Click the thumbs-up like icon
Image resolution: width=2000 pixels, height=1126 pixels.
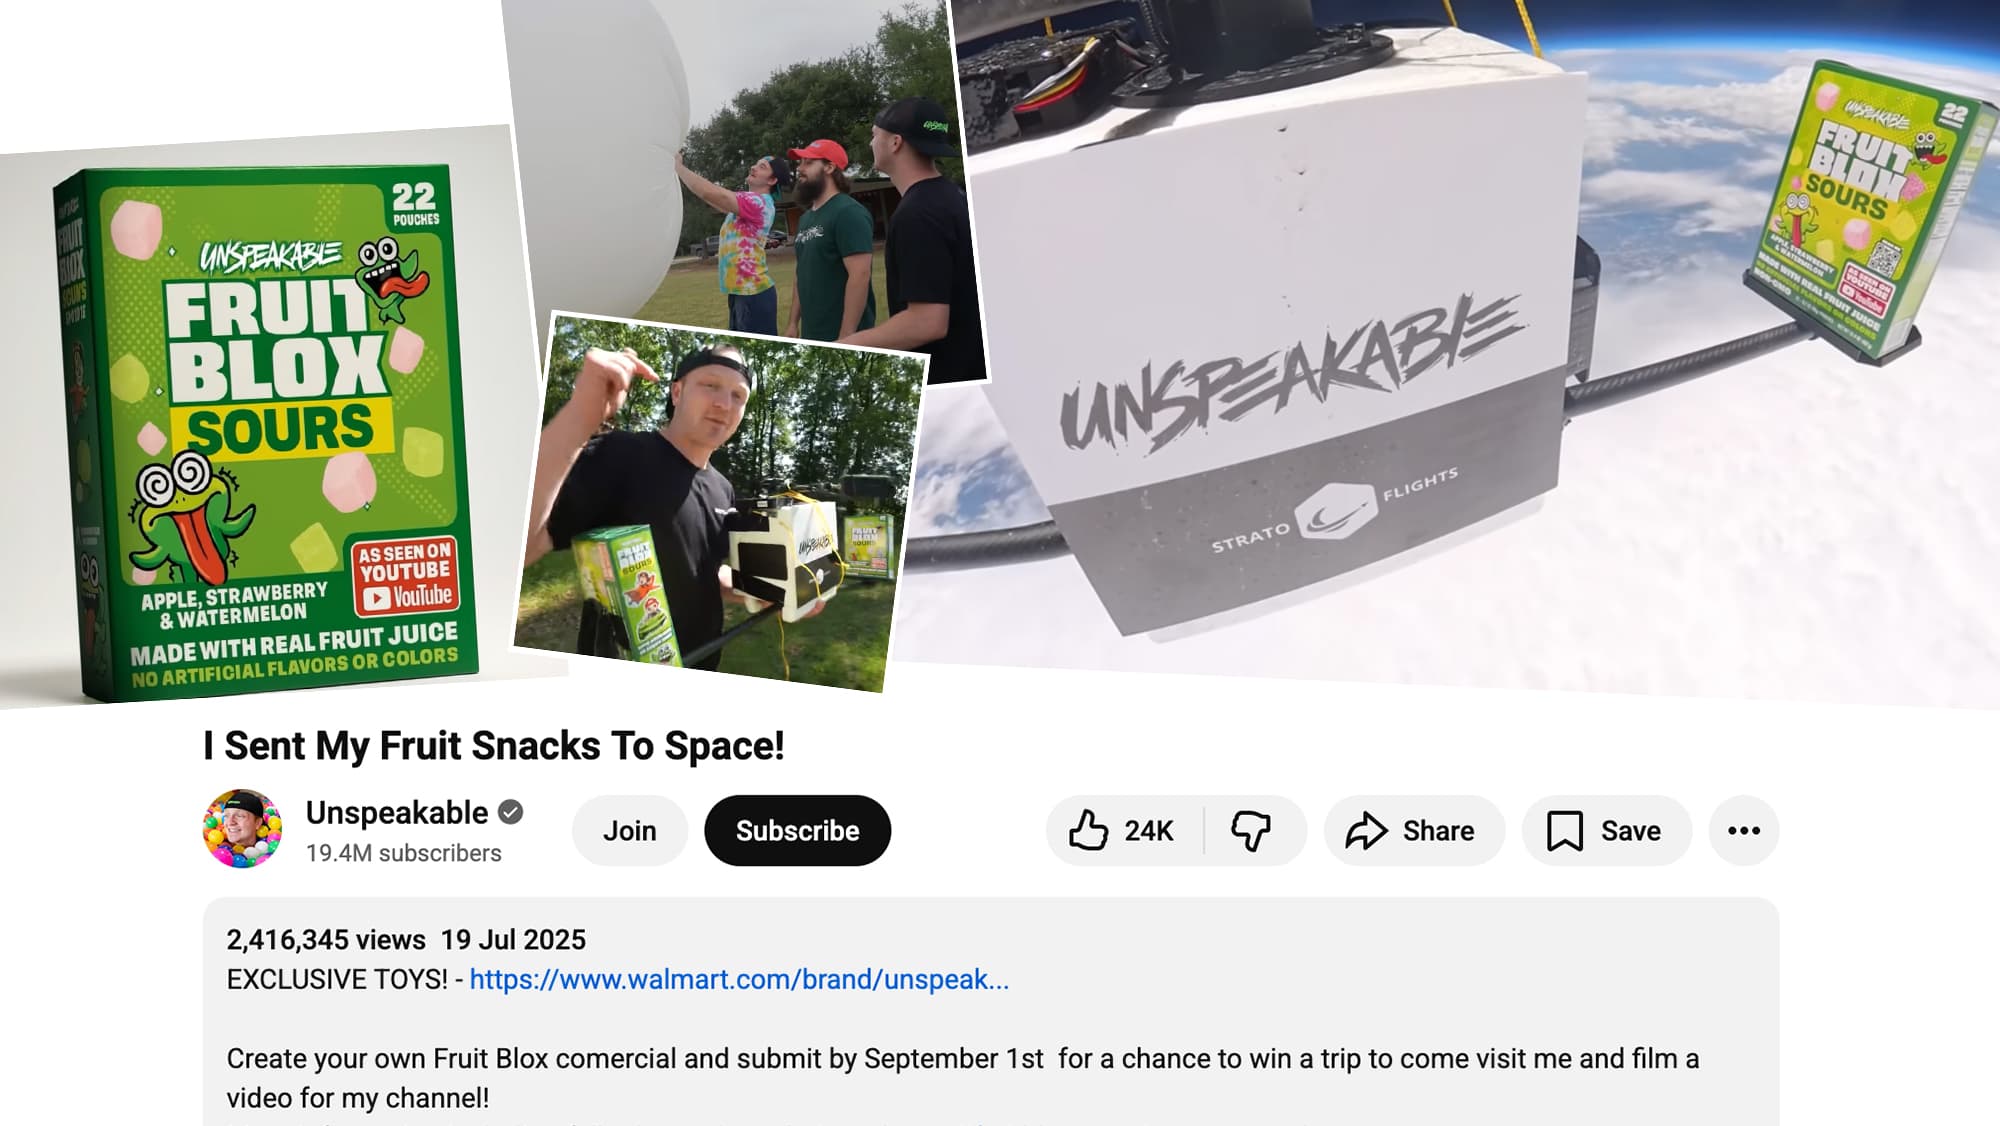[1088, 830]
